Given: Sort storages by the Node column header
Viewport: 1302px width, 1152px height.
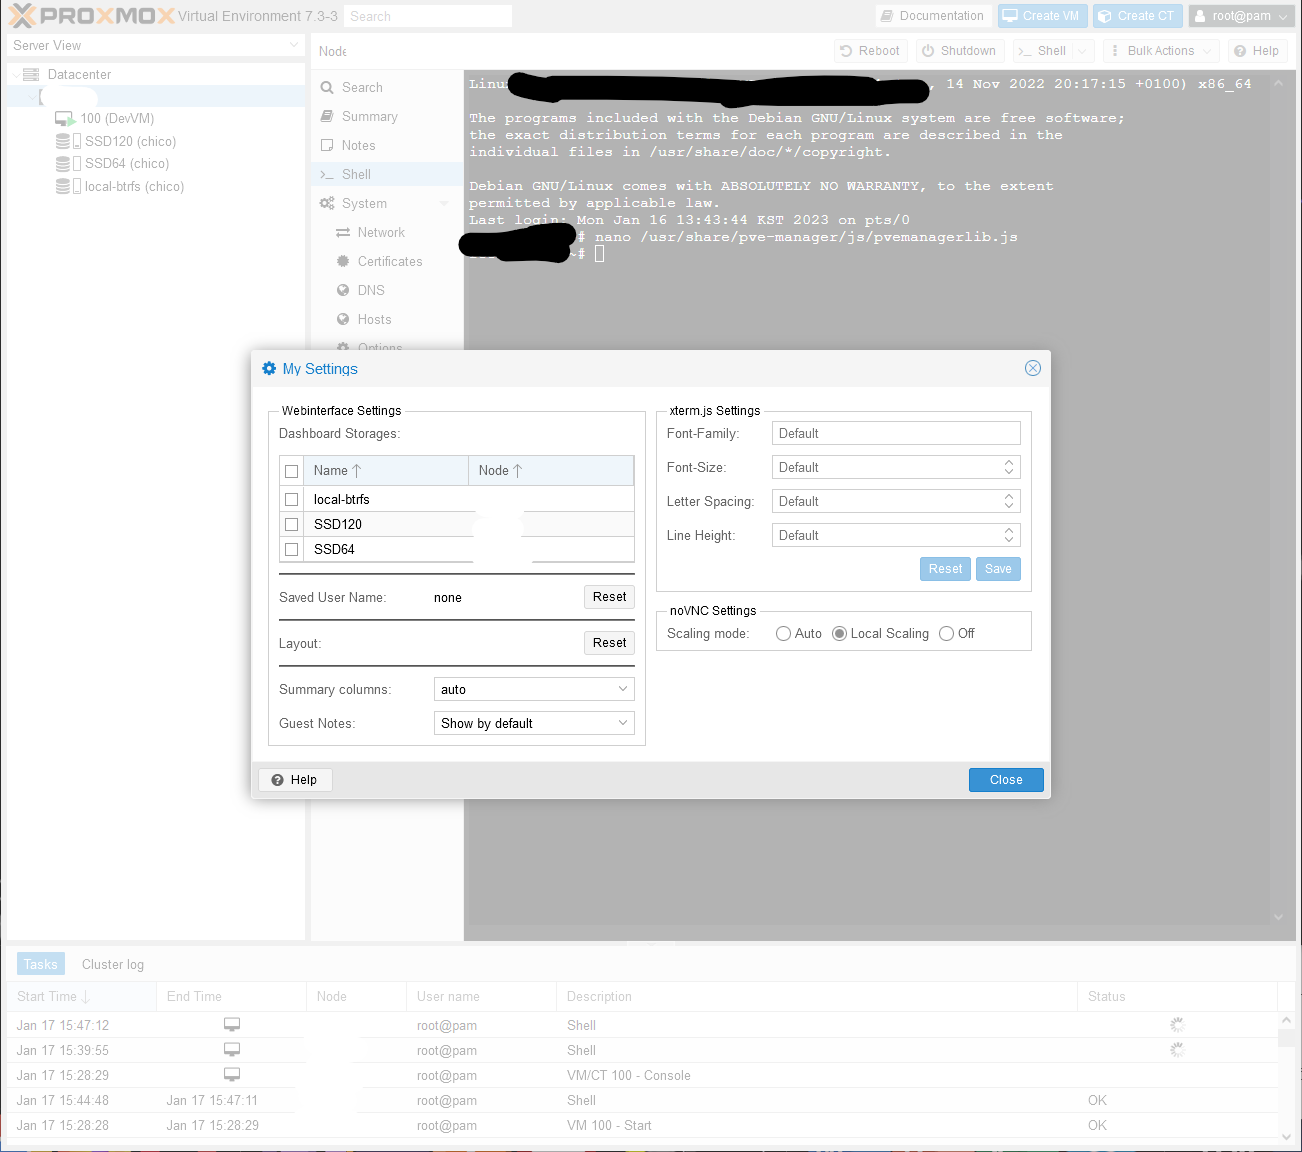Looking at the screenshot, I should [x=551, y=471].
